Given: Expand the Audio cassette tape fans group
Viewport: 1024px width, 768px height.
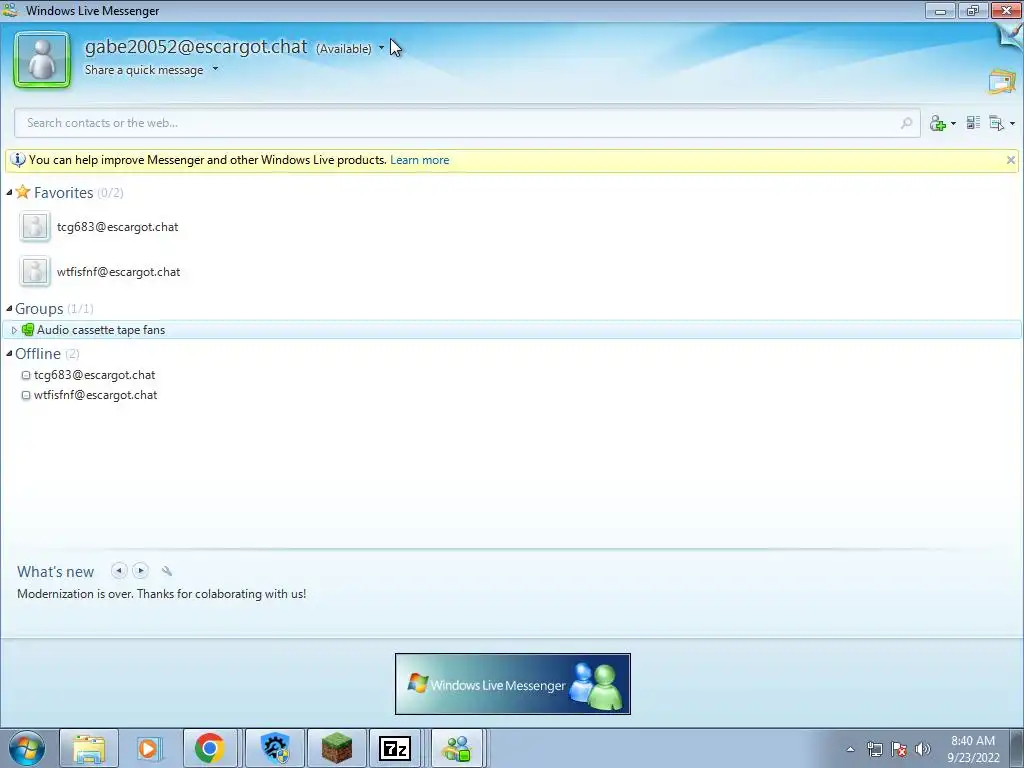Looking at the screenshot, I should tap(14, 330).
